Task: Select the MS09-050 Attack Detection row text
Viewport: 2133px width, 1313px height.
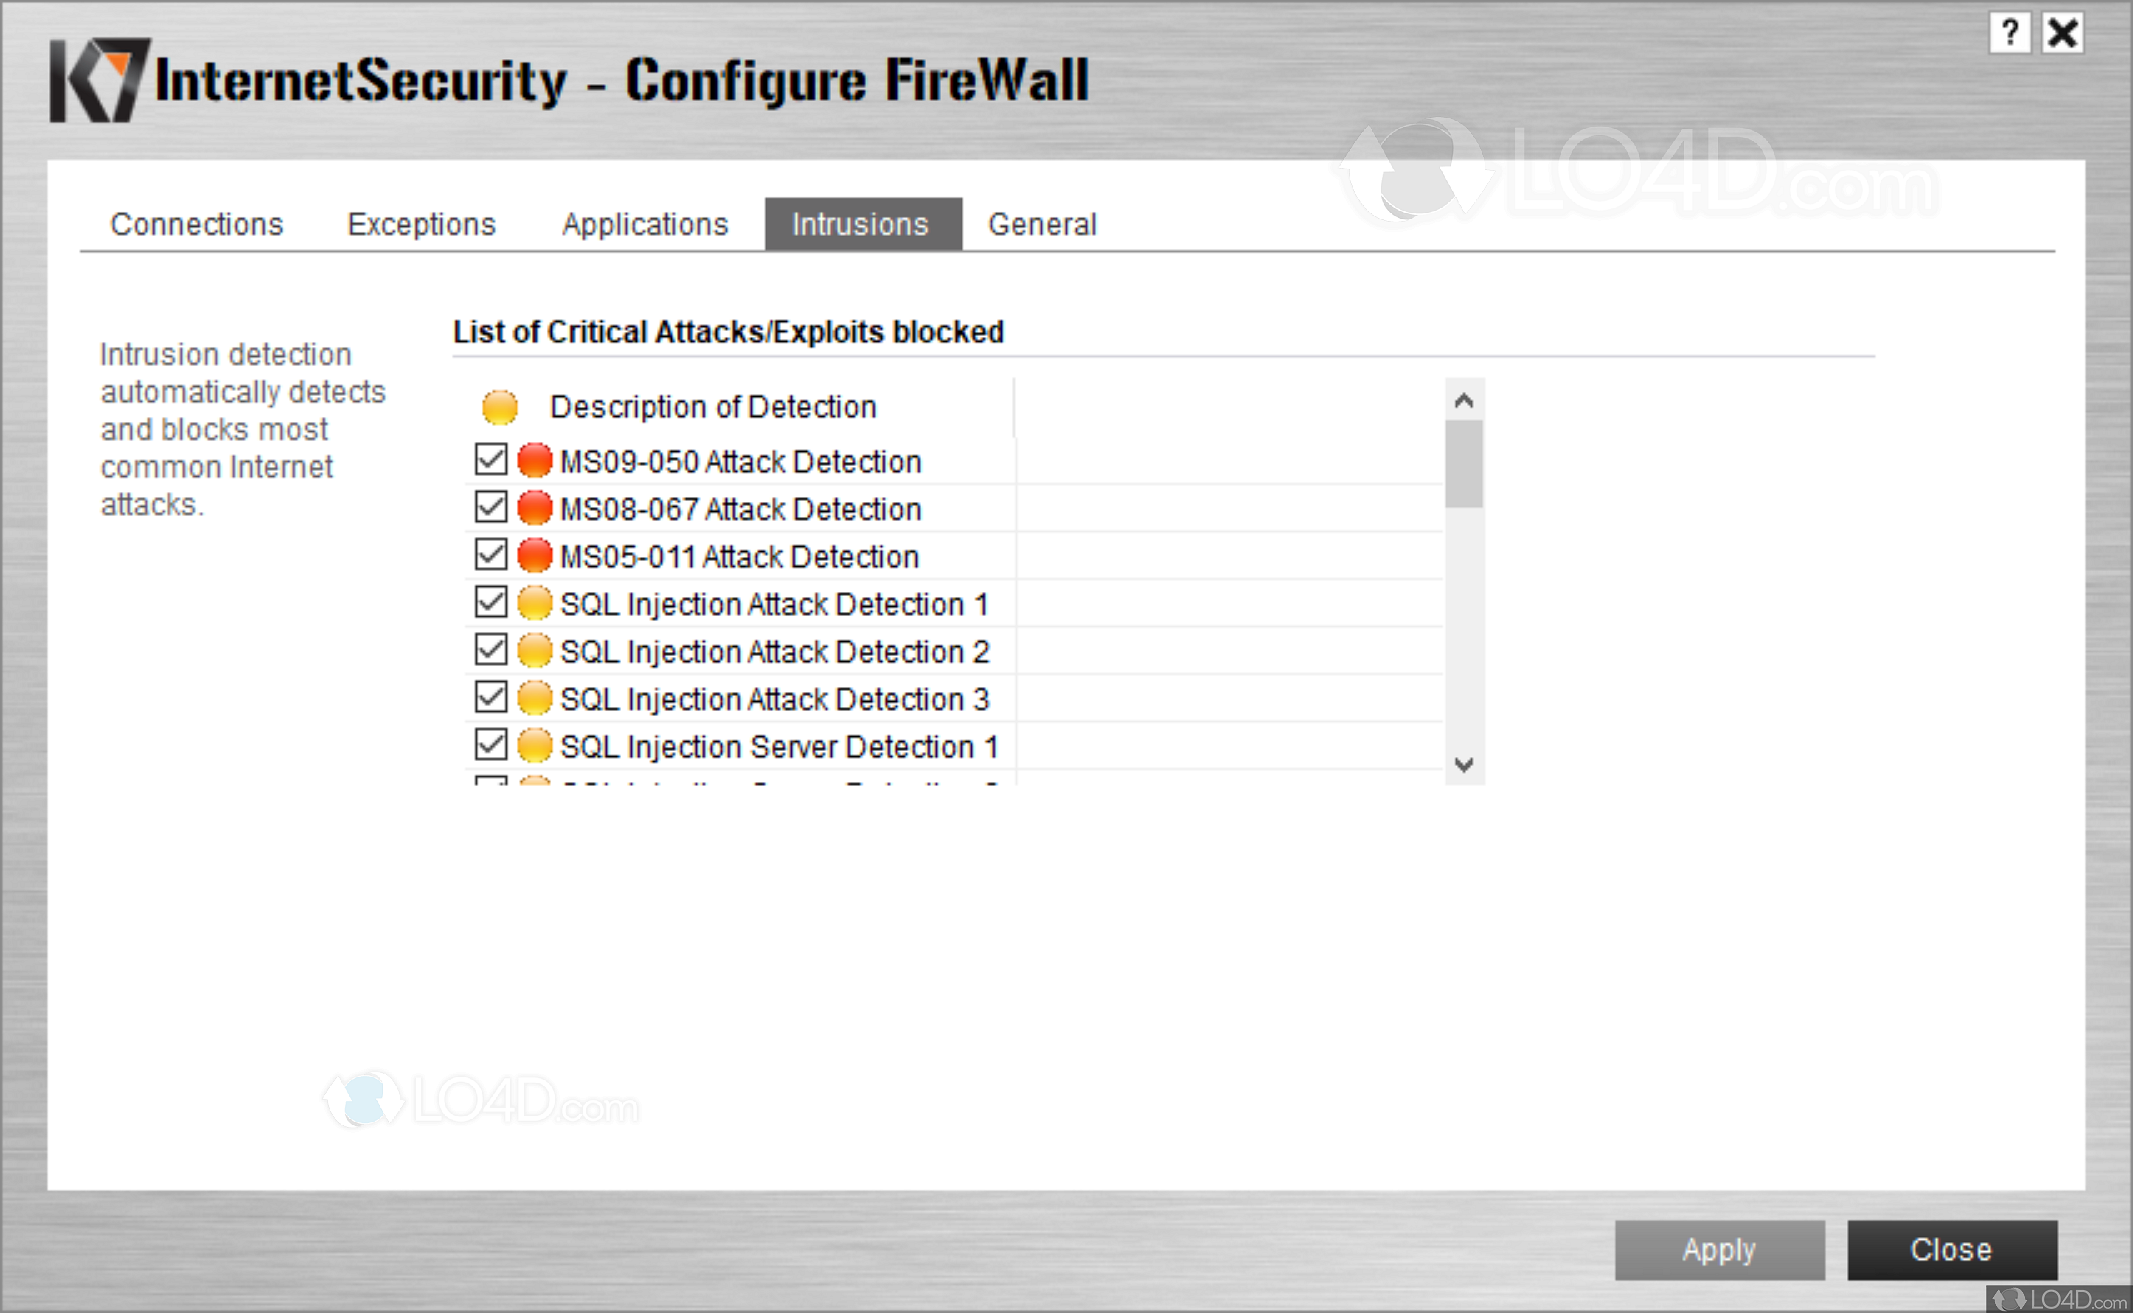Action: point(741,462)
